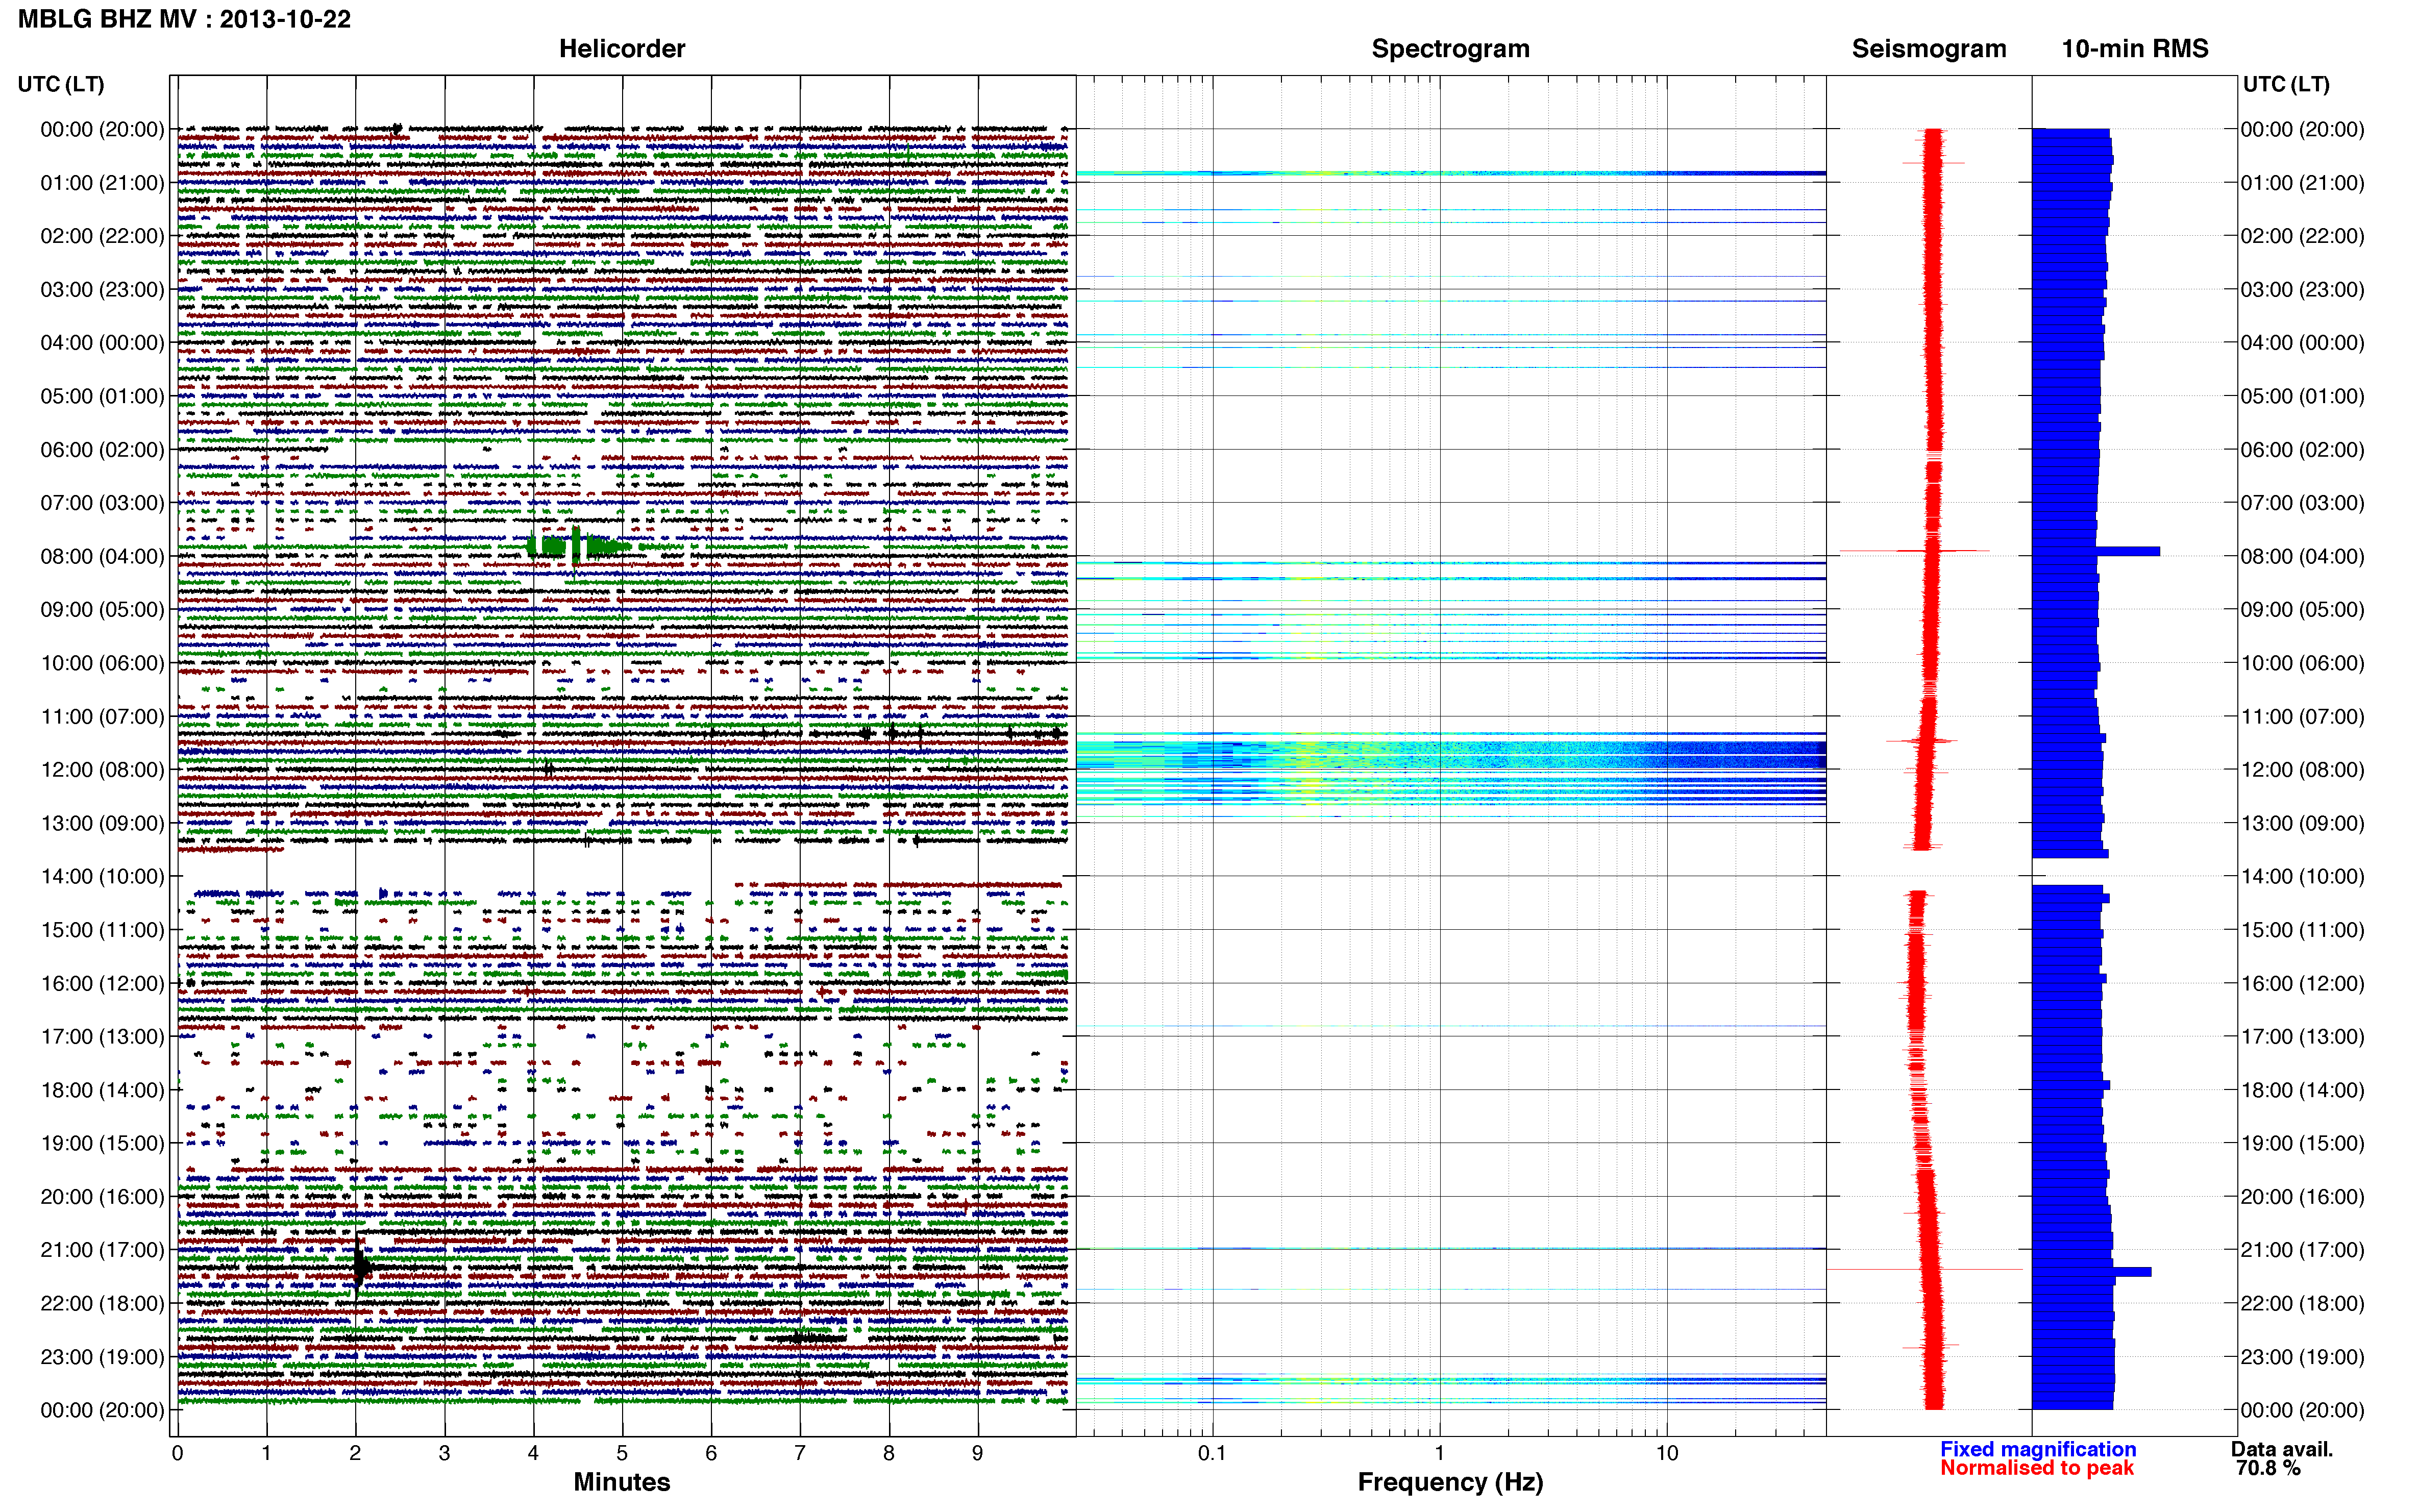Click the '70.8 %' data availability value
Image resolution: width=2419 pixels, height=1512 pixels.
pyautogui.click(x=2269, y=1468)
